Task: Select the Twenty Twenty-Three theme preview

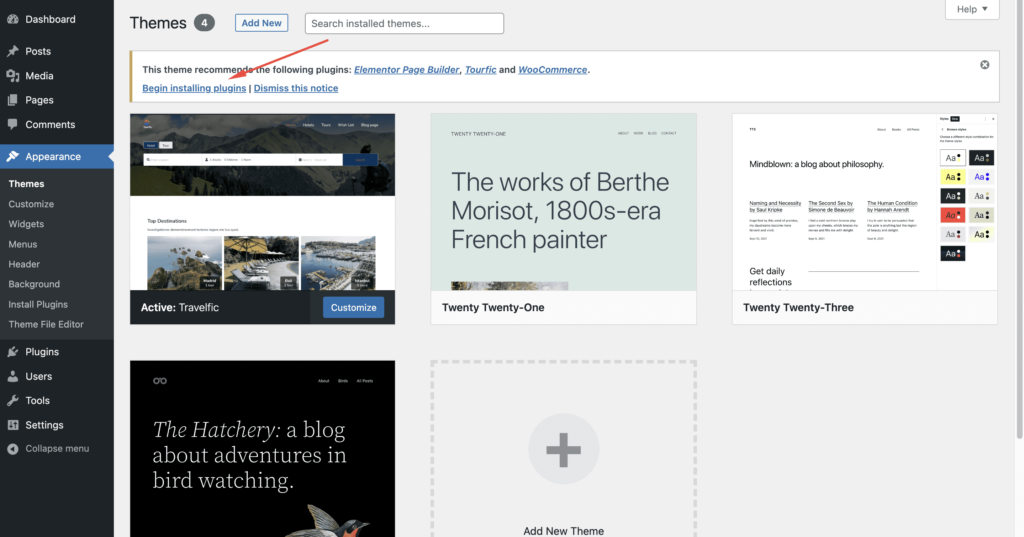Action: click(865, 202)
